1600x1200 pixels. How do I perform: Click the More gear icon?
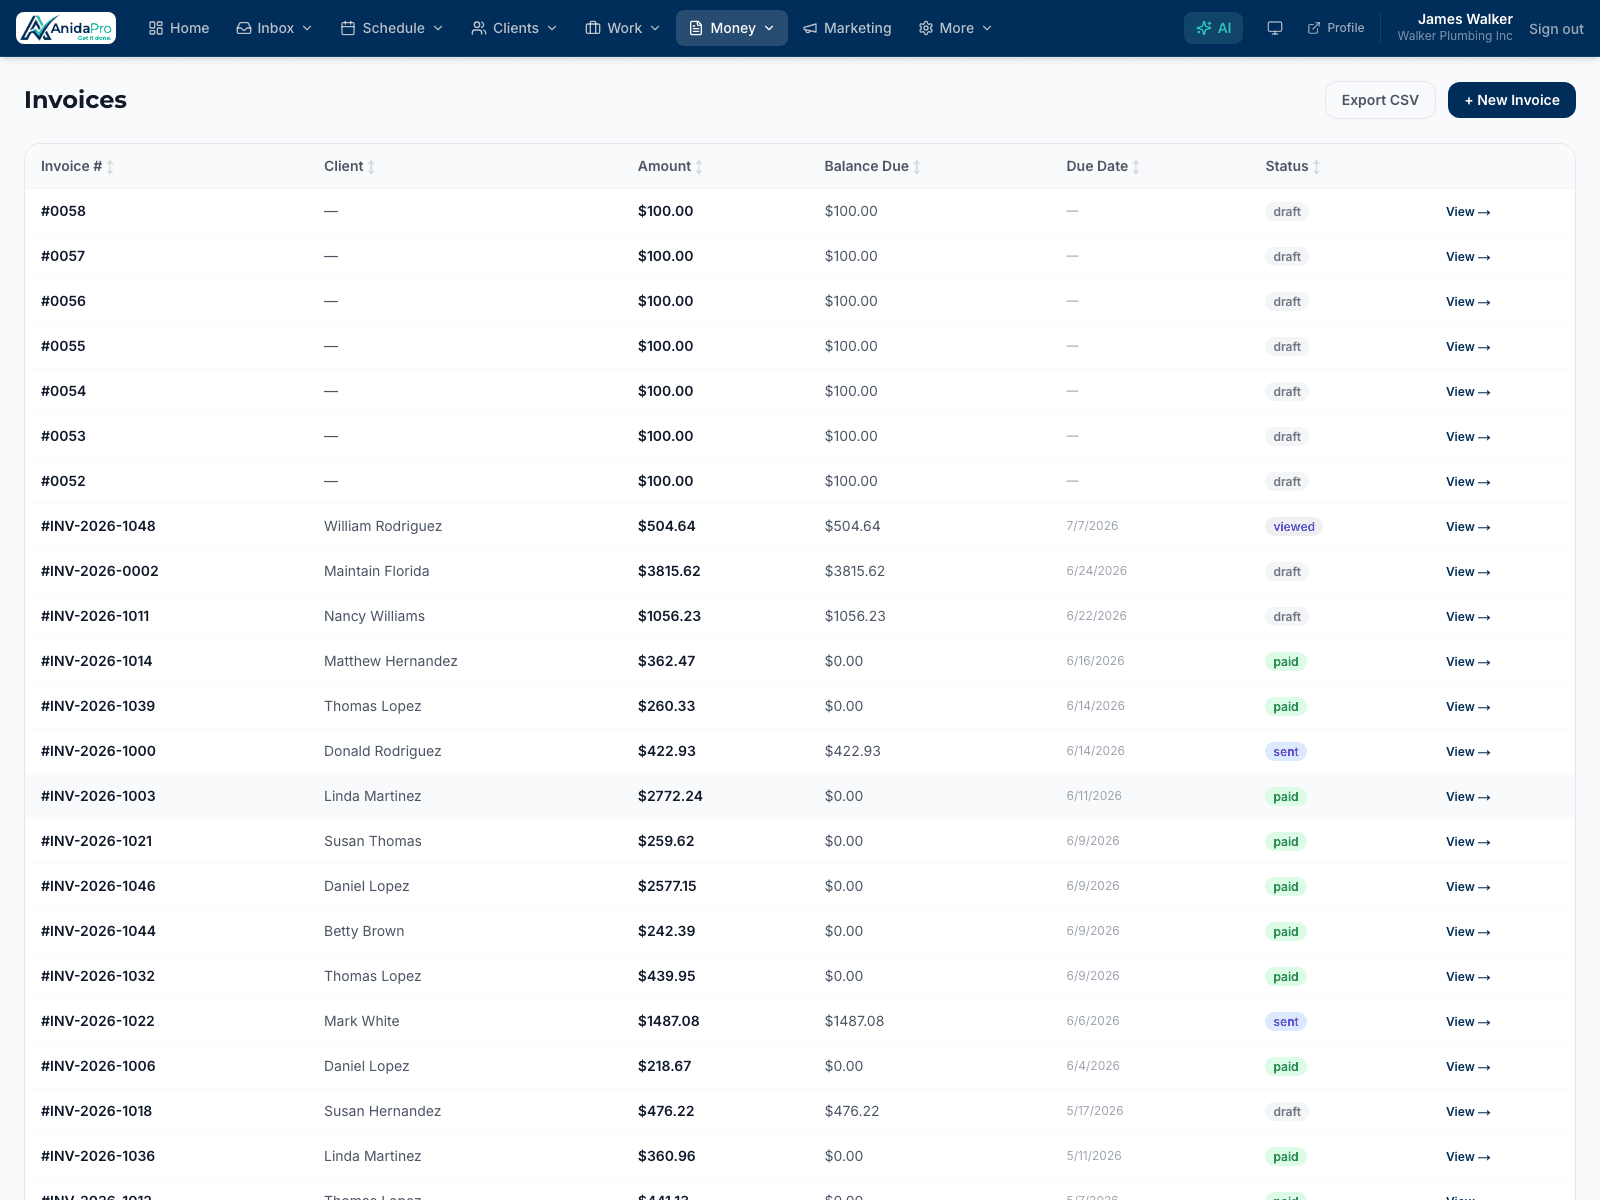(x=926, y=28)
